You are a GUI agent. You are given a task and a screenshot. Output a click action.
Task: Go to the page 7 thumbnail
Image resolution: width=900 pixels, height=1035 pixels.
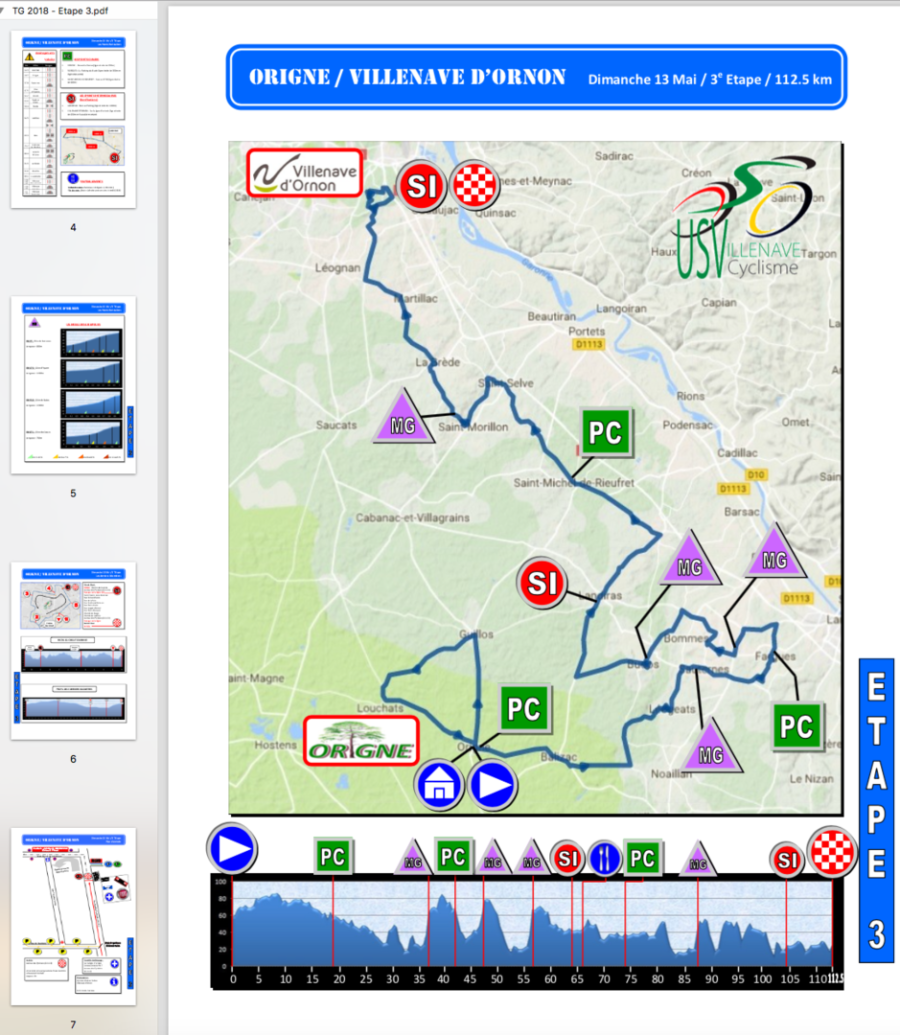tap(73, 916)
